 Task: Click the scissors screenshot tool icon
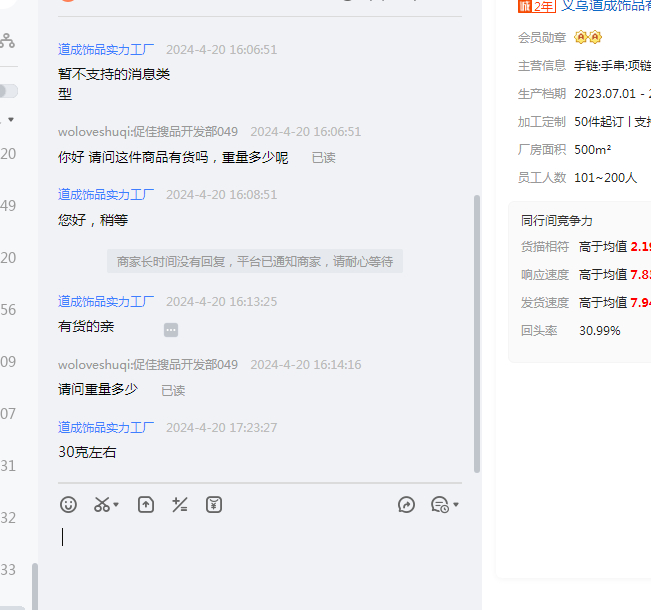coord(102,505)
